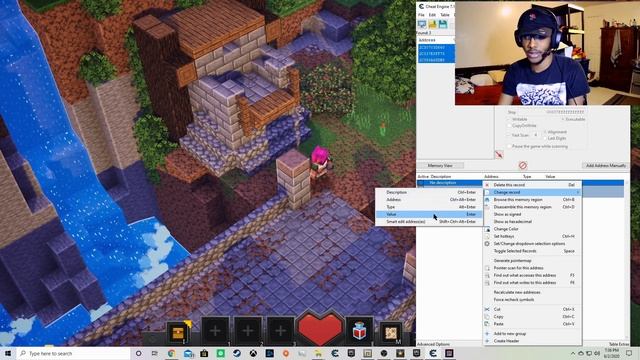Choose Find out what writes to this address
The height and width of the screenshot is (360, 640).
(x=533, y=282)
